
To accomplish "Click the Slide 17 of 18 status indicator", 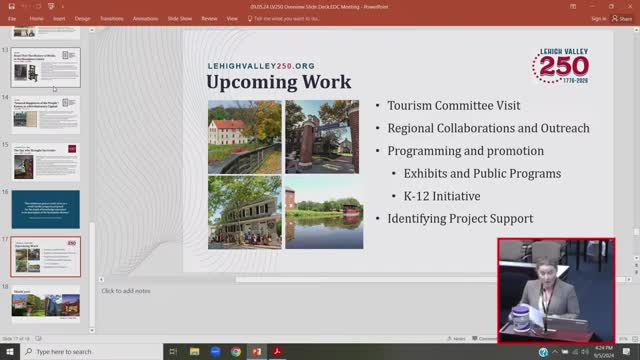I will click(16, 339).
